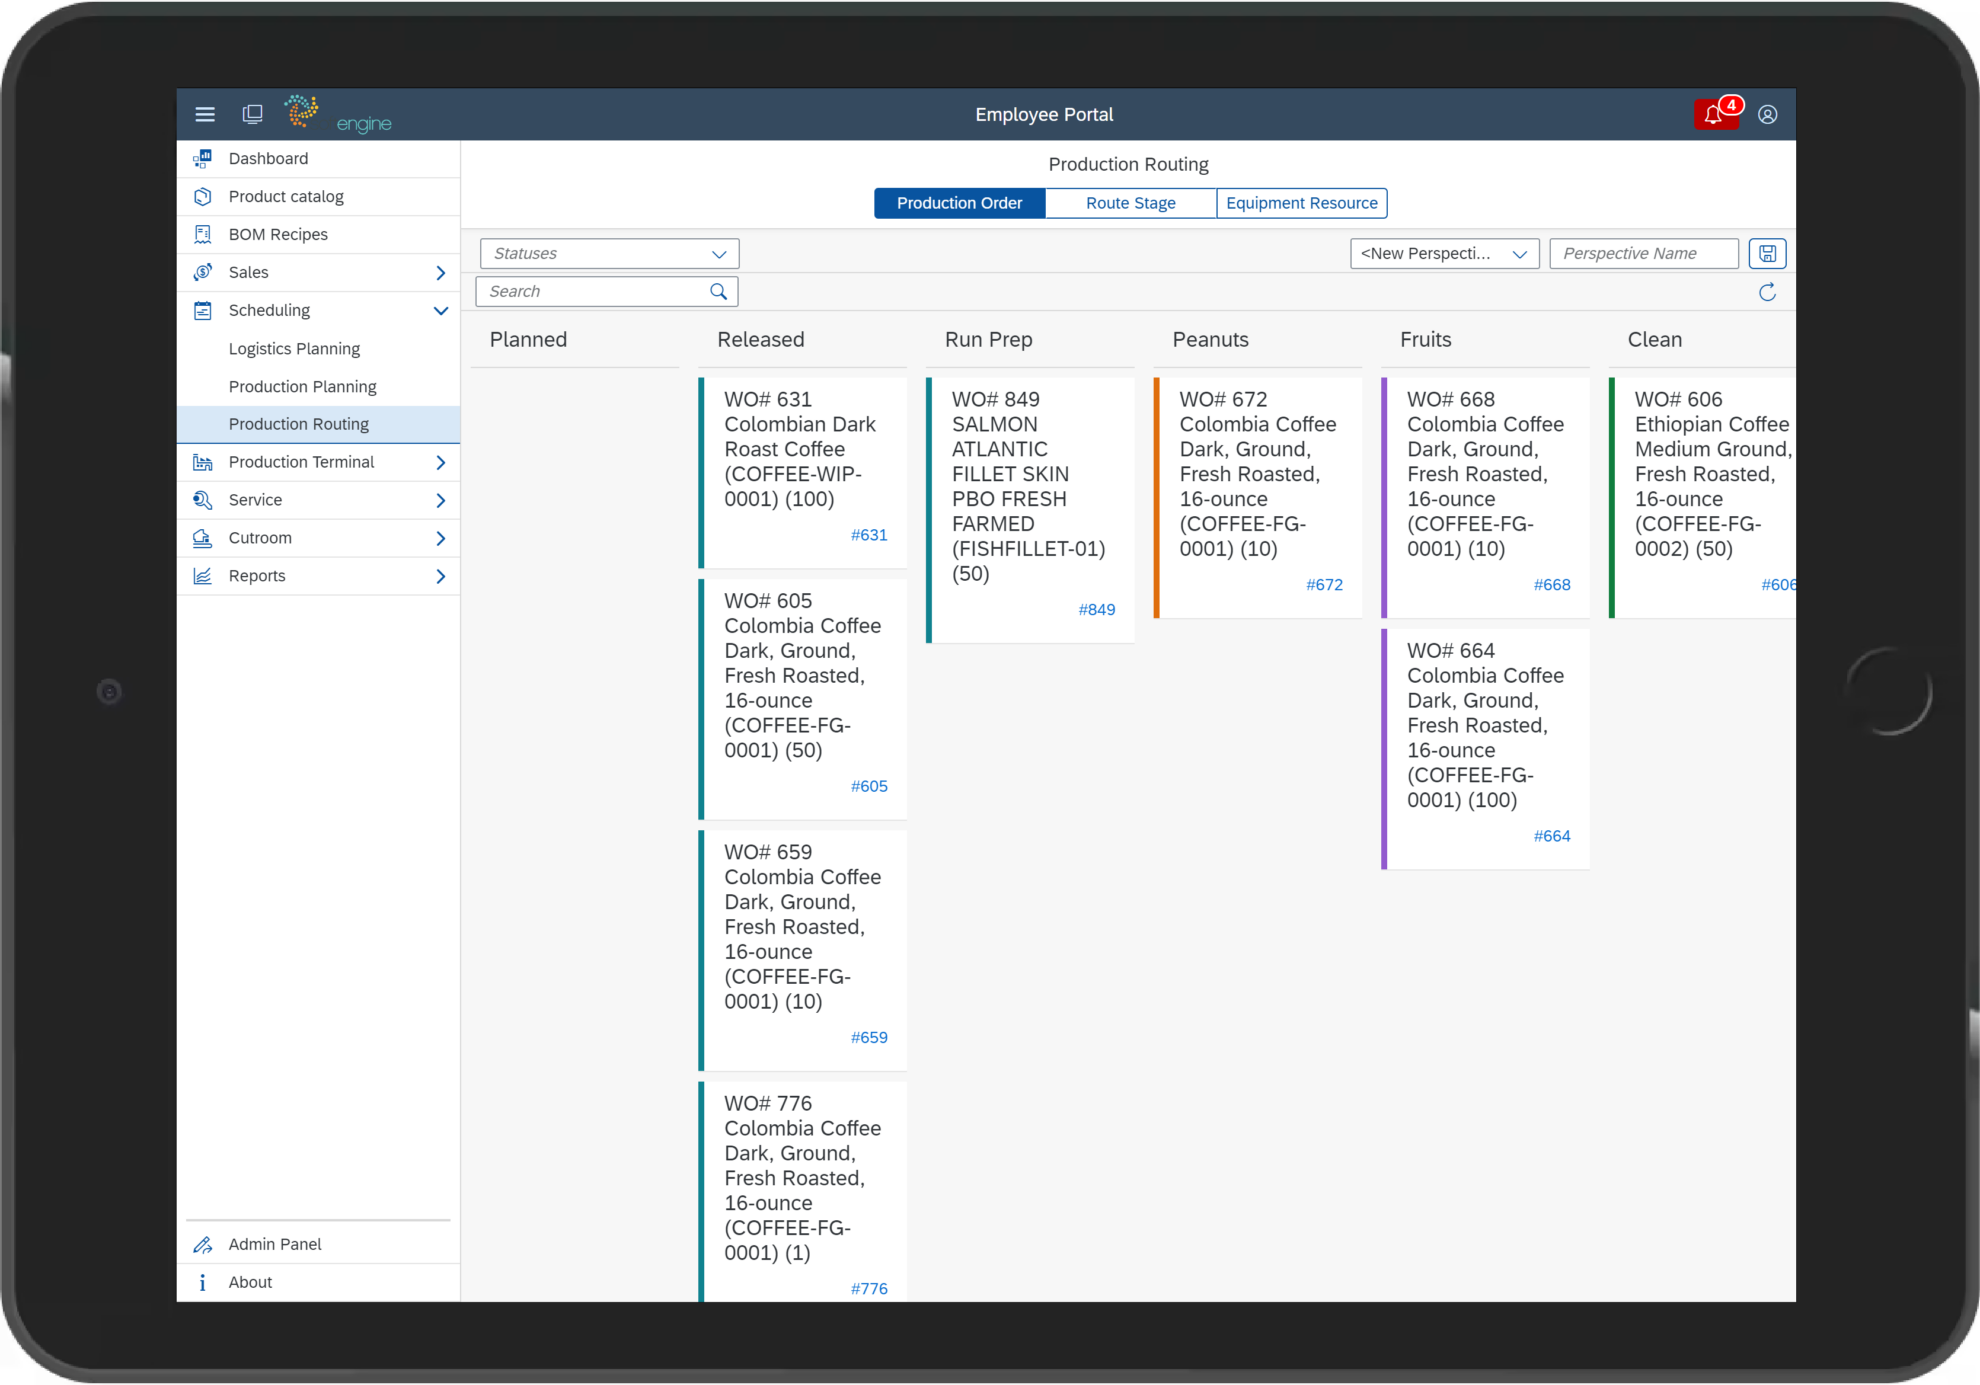Click the Perspective Name input field
Viewport: 1980px width, 1385px height.
point(1643,253)
